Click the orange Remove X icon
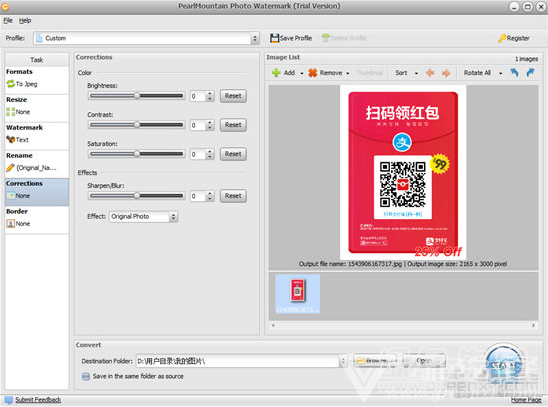Screen dimensions: 548x407 312,73
